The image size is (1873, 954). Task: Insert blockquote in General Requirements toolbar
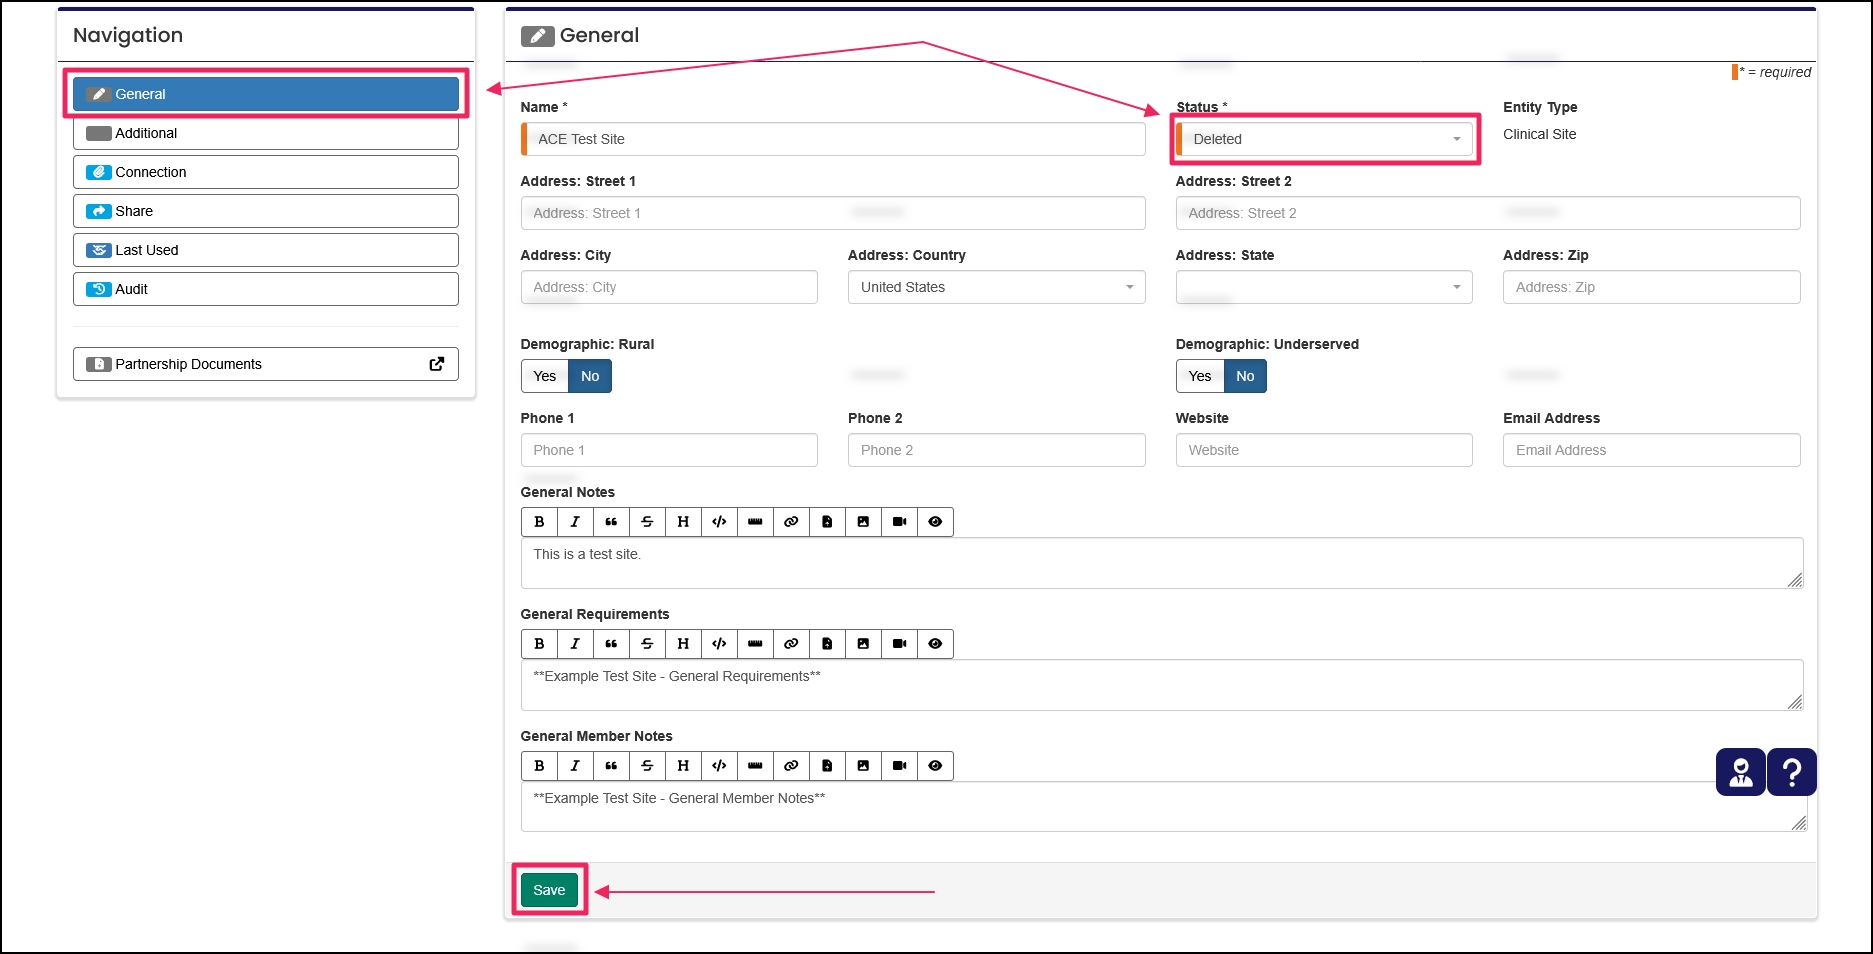[x=611, y=644]
